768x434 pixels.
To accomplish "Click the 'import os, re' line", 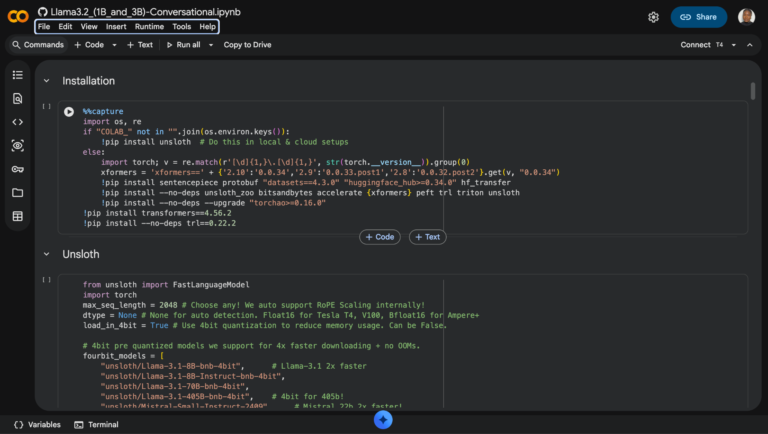I will [112, 121].
